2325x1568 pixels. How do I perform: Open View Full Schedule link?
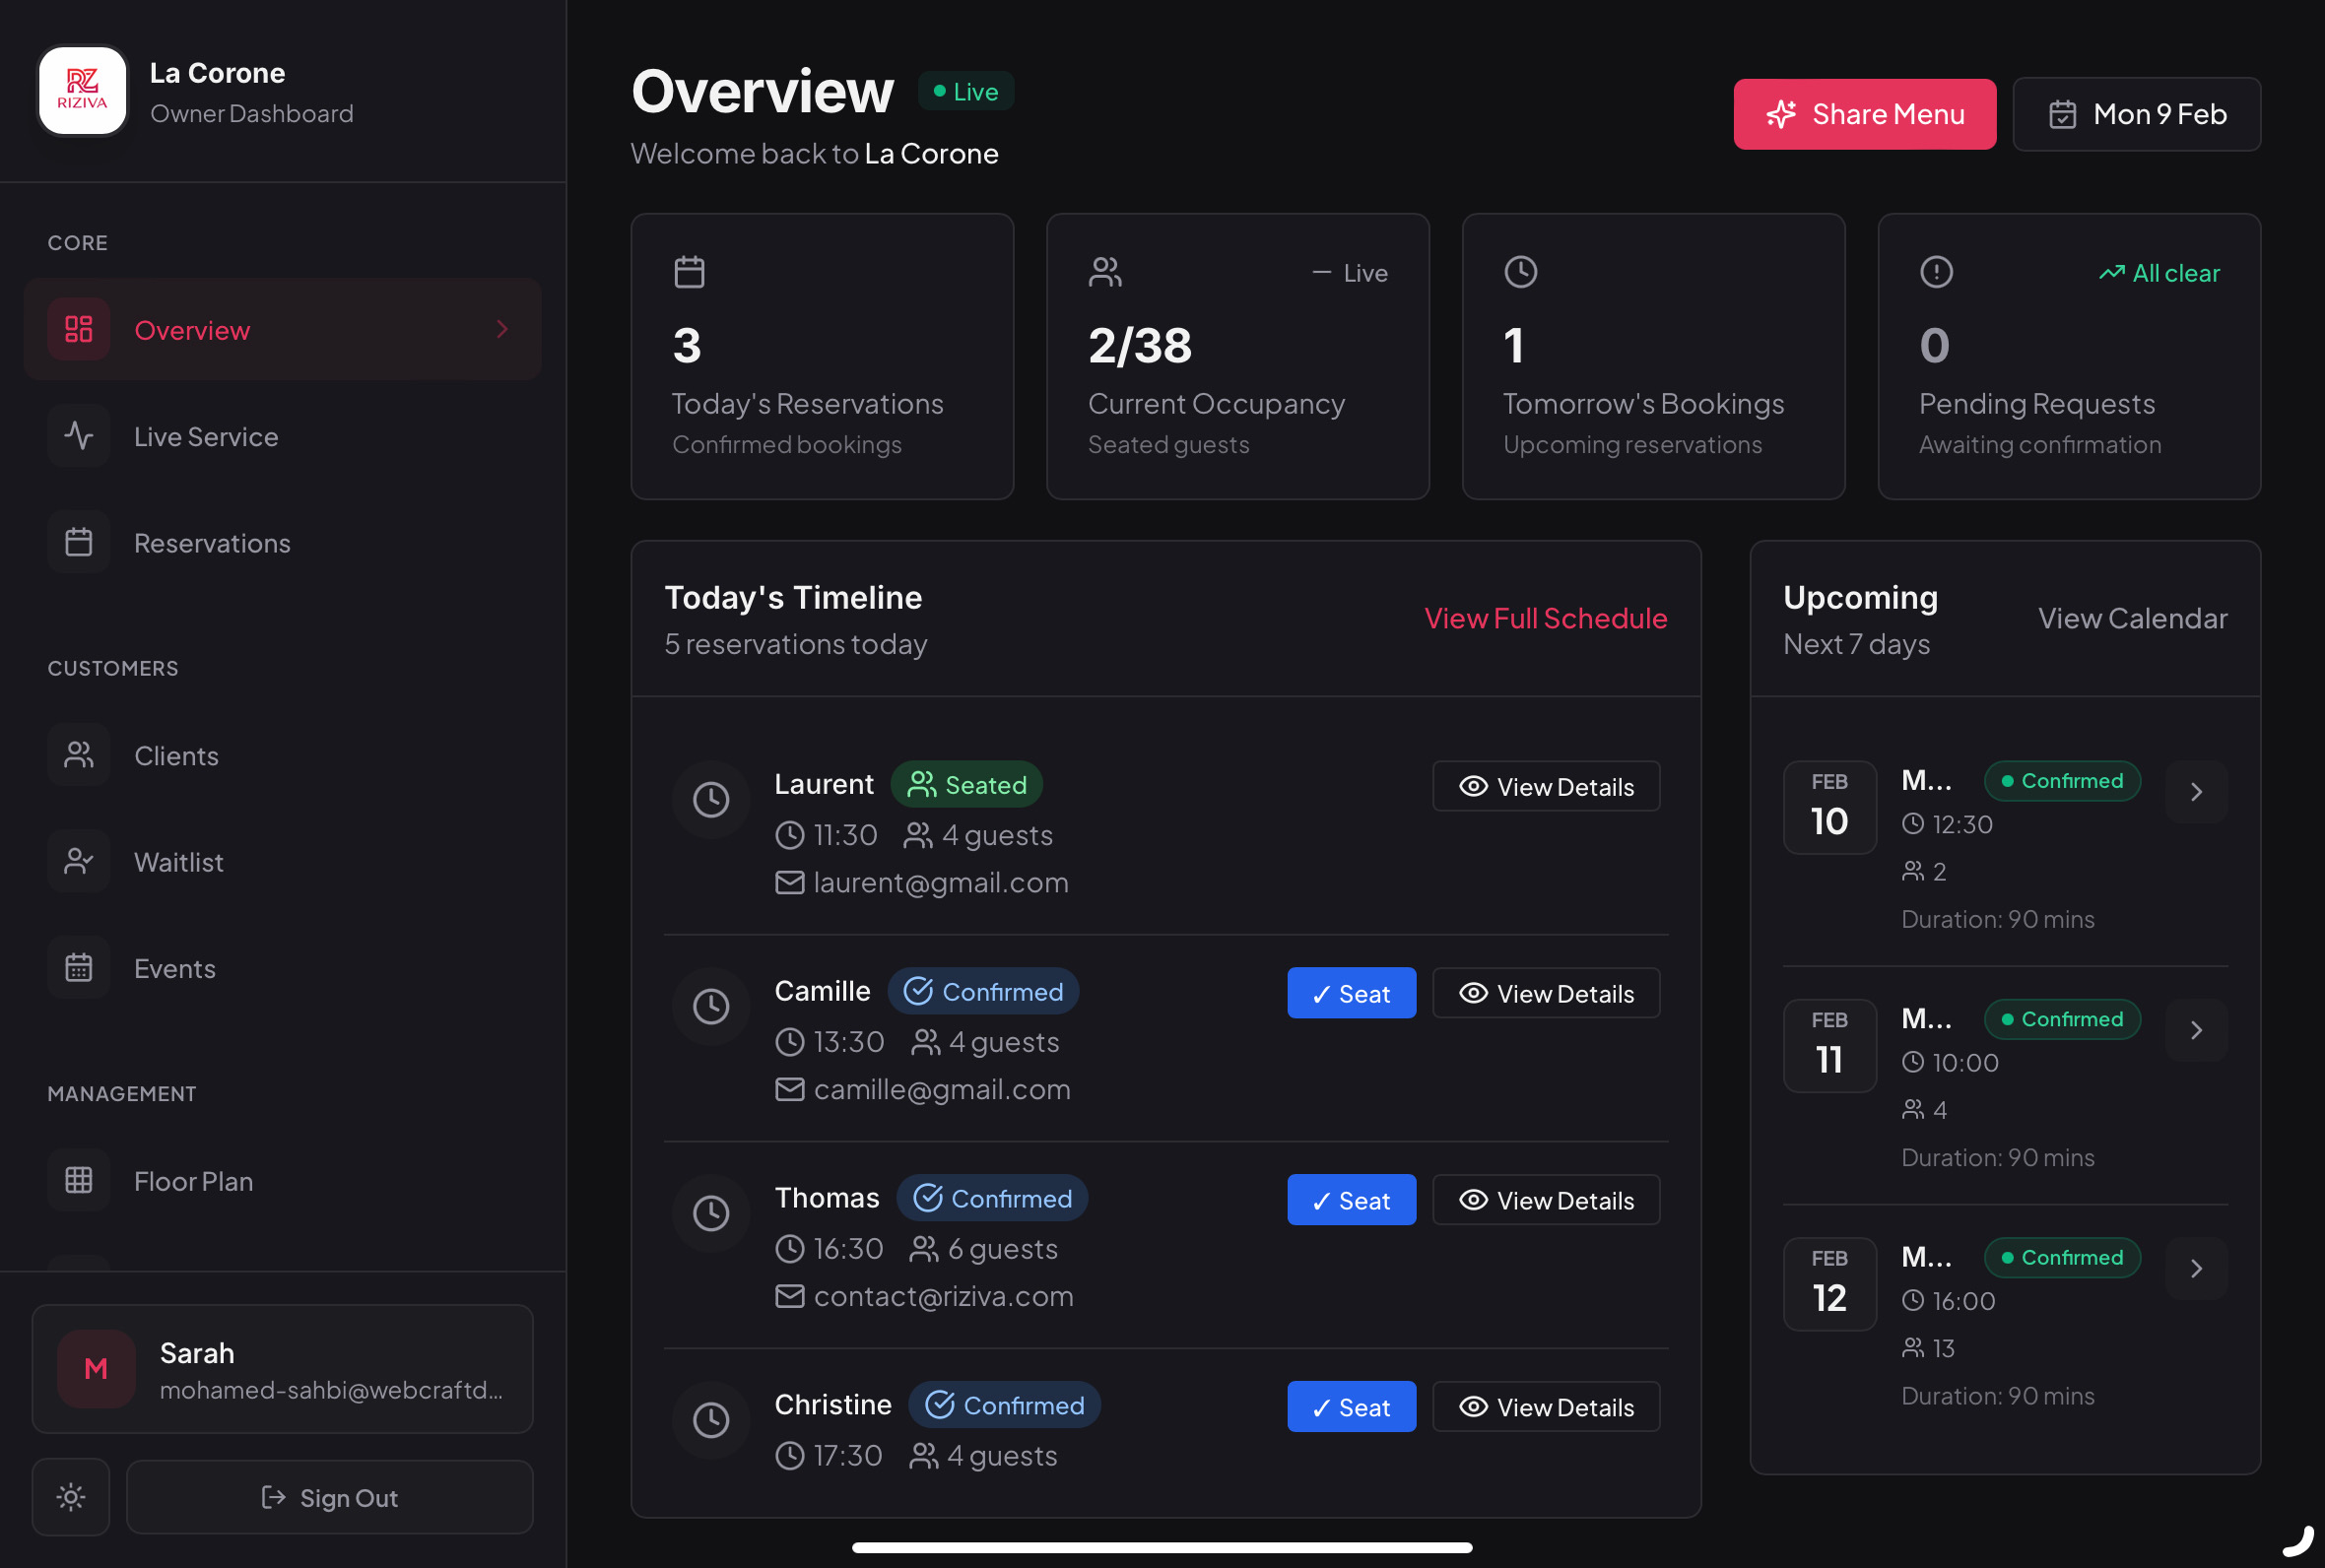(x=1544, y=618)
